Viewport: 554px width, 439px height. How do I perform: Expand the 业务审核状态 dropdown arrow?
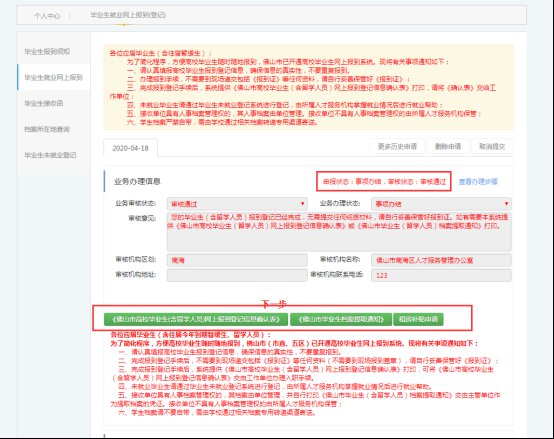pos(302,204)
